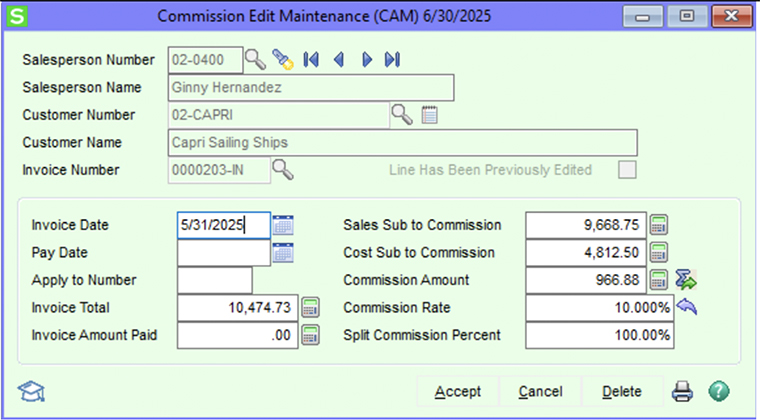Image resolution: width=760 pixels, height=420 pixels.
Task: Jump to the last salesperson record
Action: (x=393, y=60)
